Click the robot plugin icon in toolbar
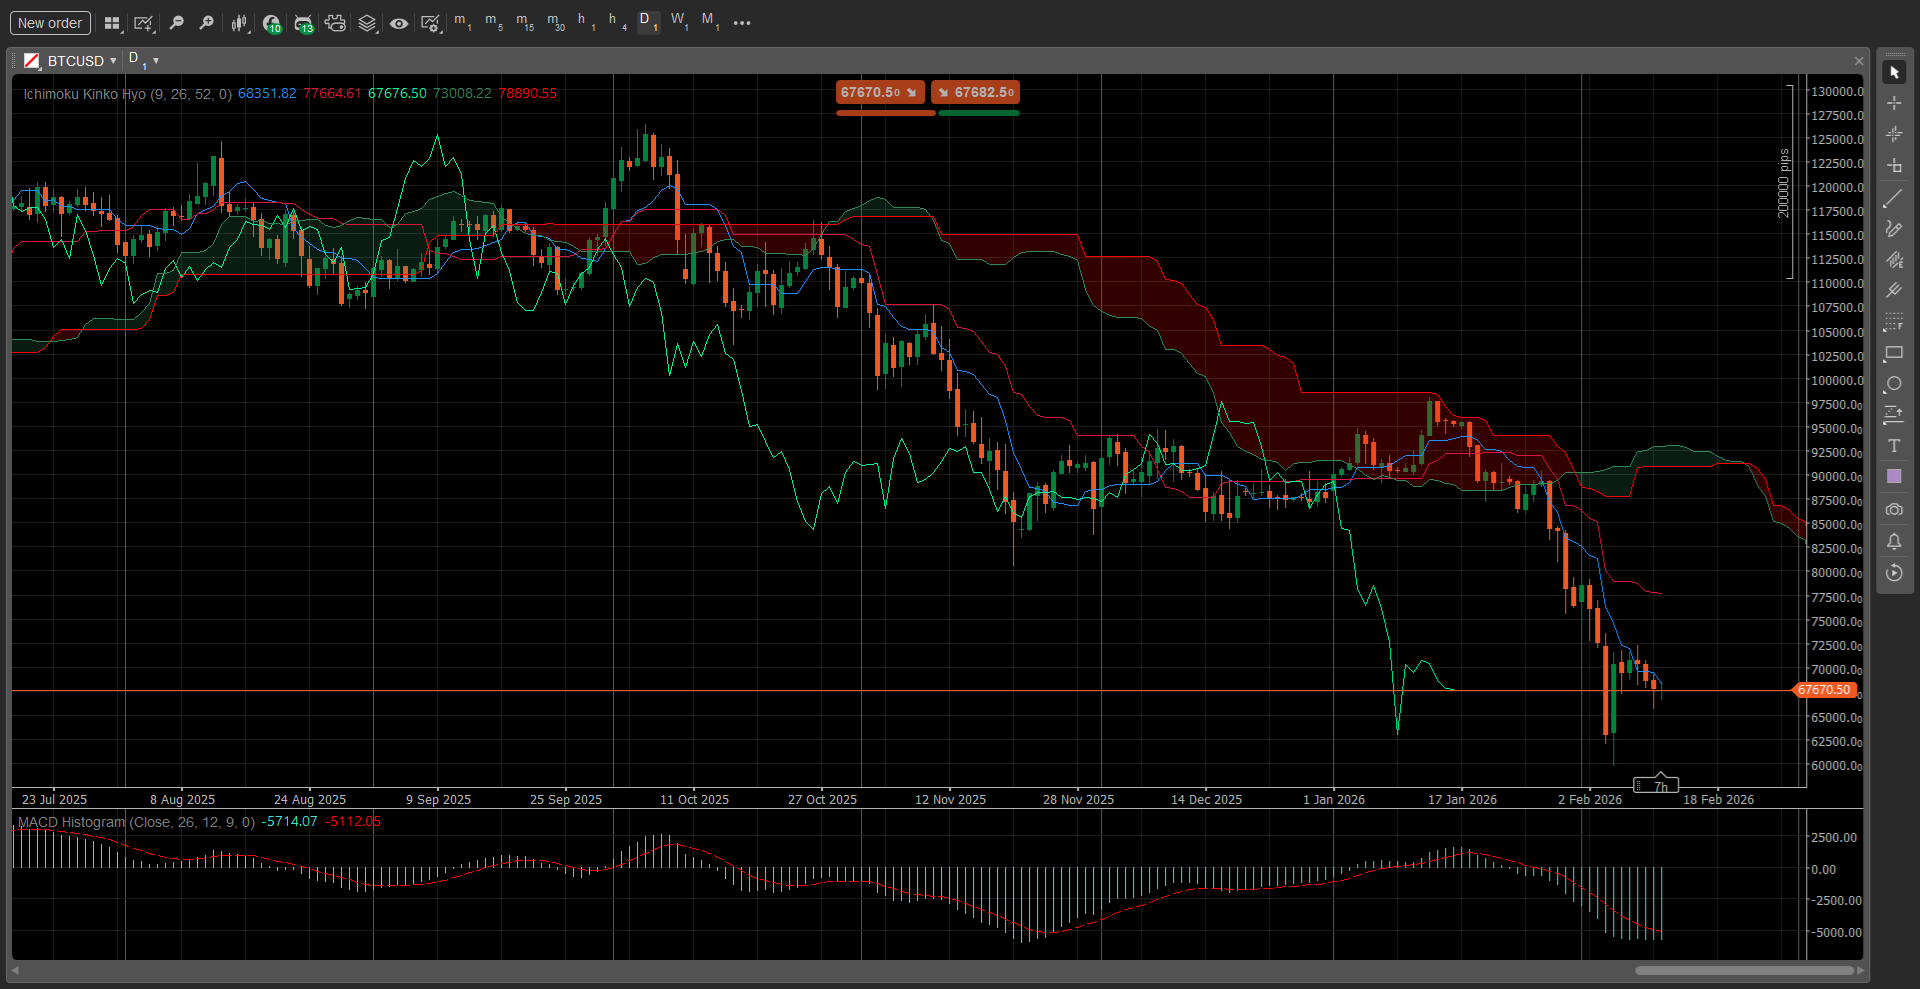The width and height of the screenshot is (1920, 989). [x=335, y=23]
